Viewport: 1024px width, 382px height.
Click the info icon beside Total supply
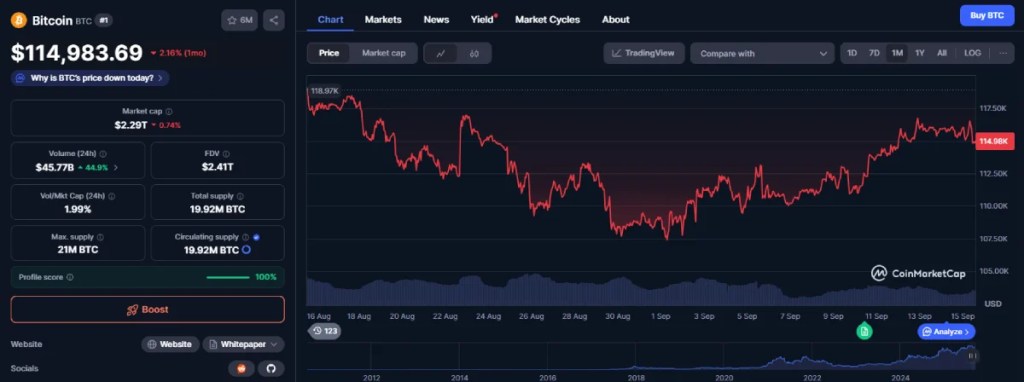240,196
